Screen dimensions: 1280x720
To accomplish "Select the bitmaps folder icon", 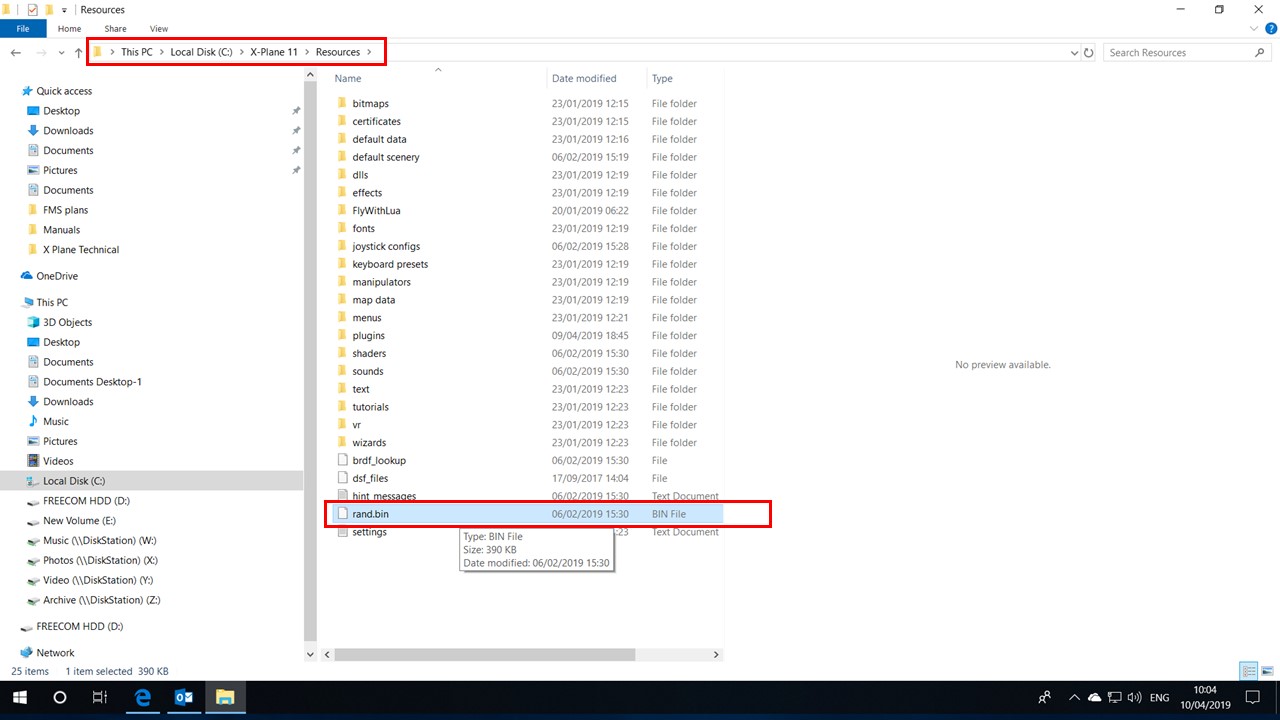I will 342,103.
